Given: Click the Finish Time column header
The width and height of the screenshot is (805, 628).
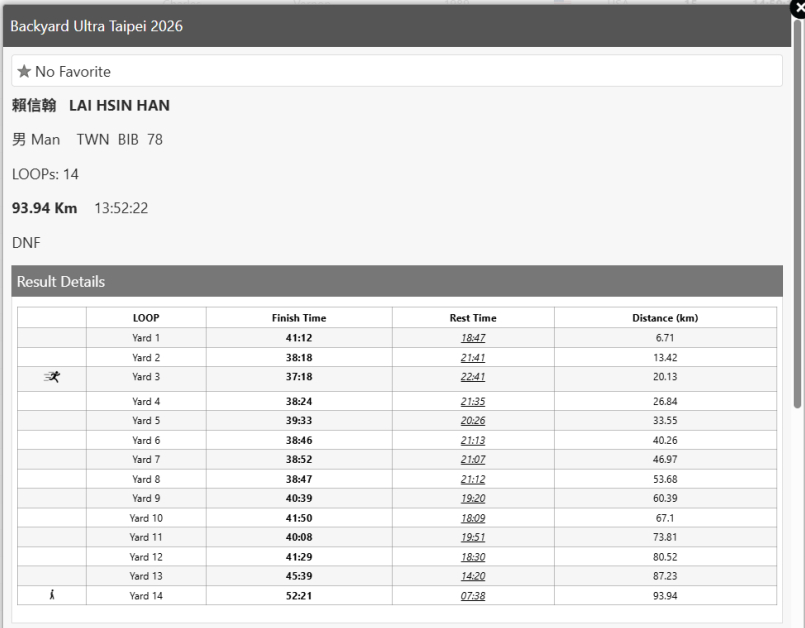Looking at the screenshot, I should point(298,318).
